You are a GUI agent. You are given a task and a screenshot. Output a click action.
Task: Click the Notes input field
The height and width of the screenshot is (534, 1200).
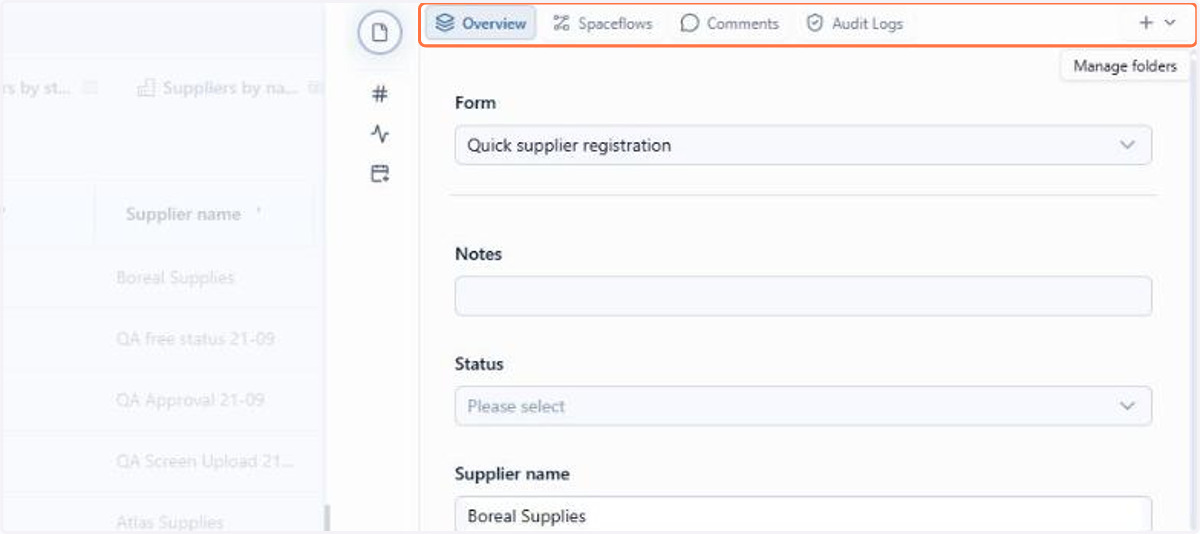[x=803, y=296]
